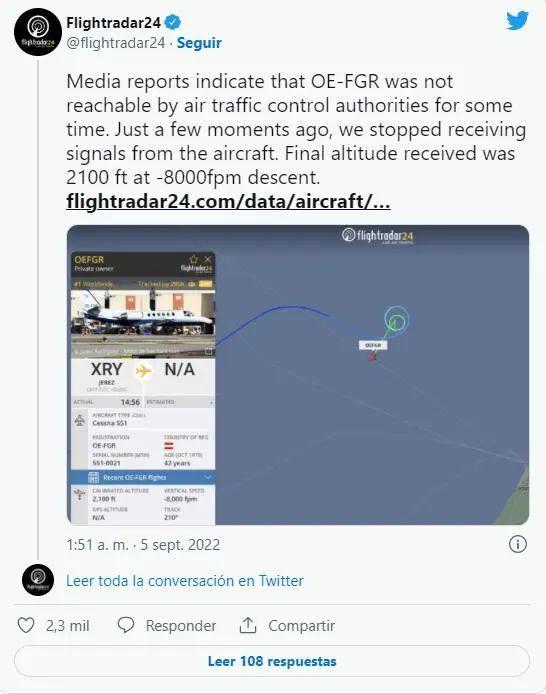
Task: Open Leer toda la conversación en Twitter
Action: pyautogui.click(x=185, y=581)
